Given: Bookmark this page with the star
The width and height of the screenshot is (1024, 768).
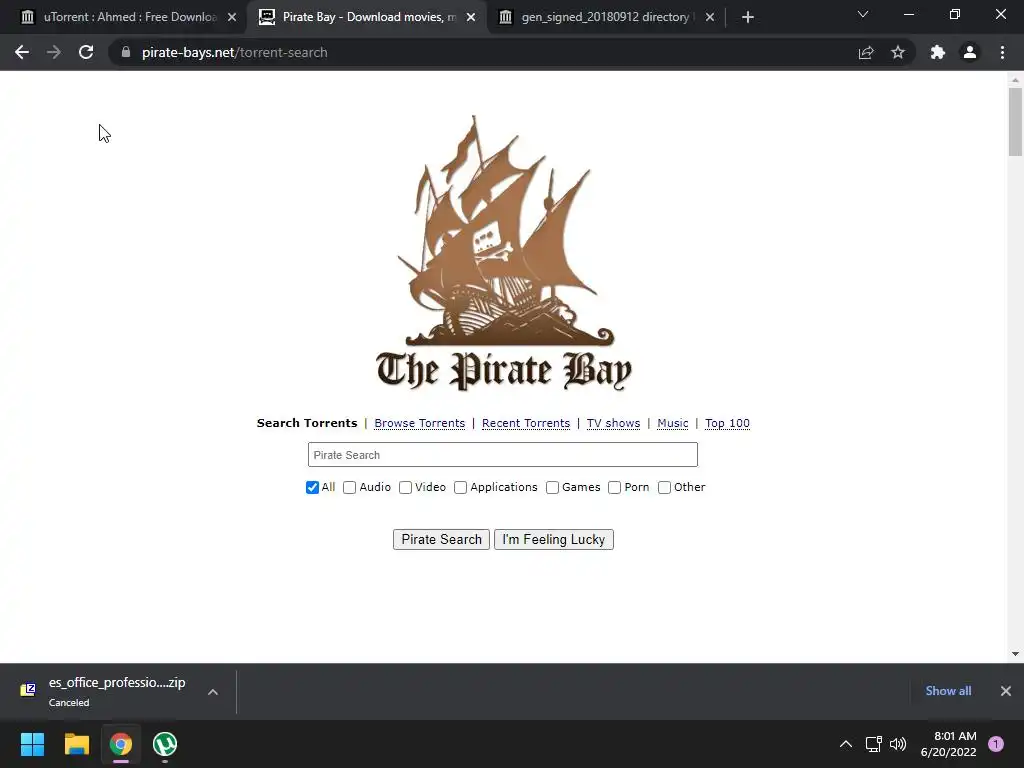Looking at the screenshot, I should click(x=898, y=52).
